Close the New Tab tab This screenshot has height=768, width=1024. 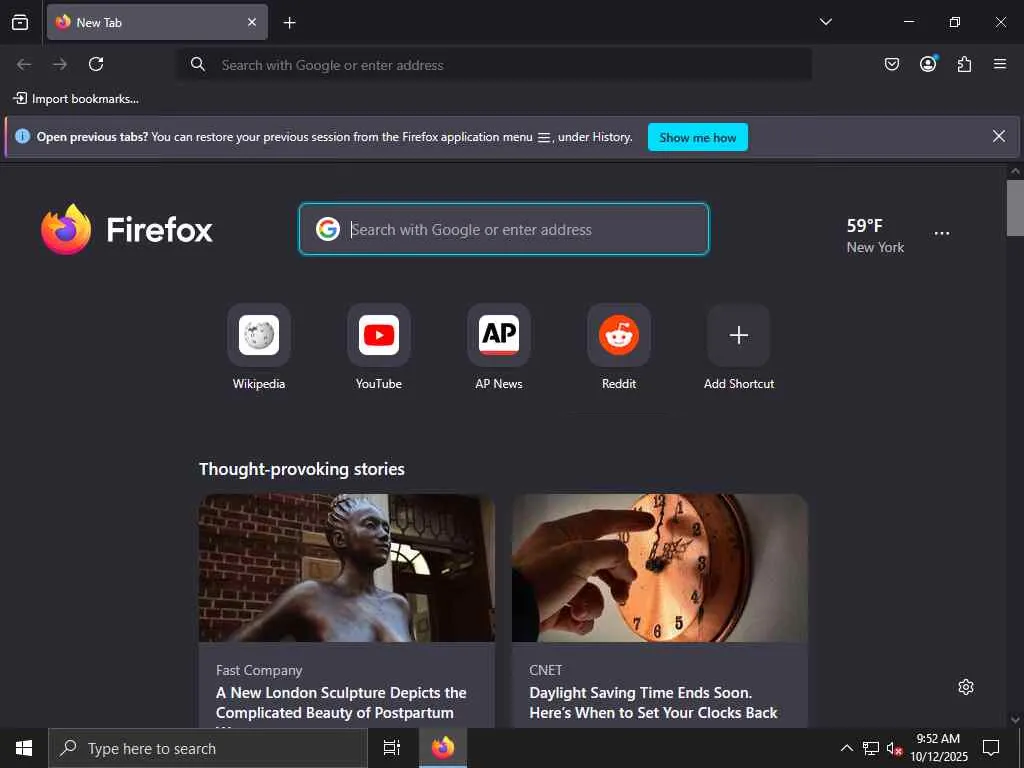[252, 22]
